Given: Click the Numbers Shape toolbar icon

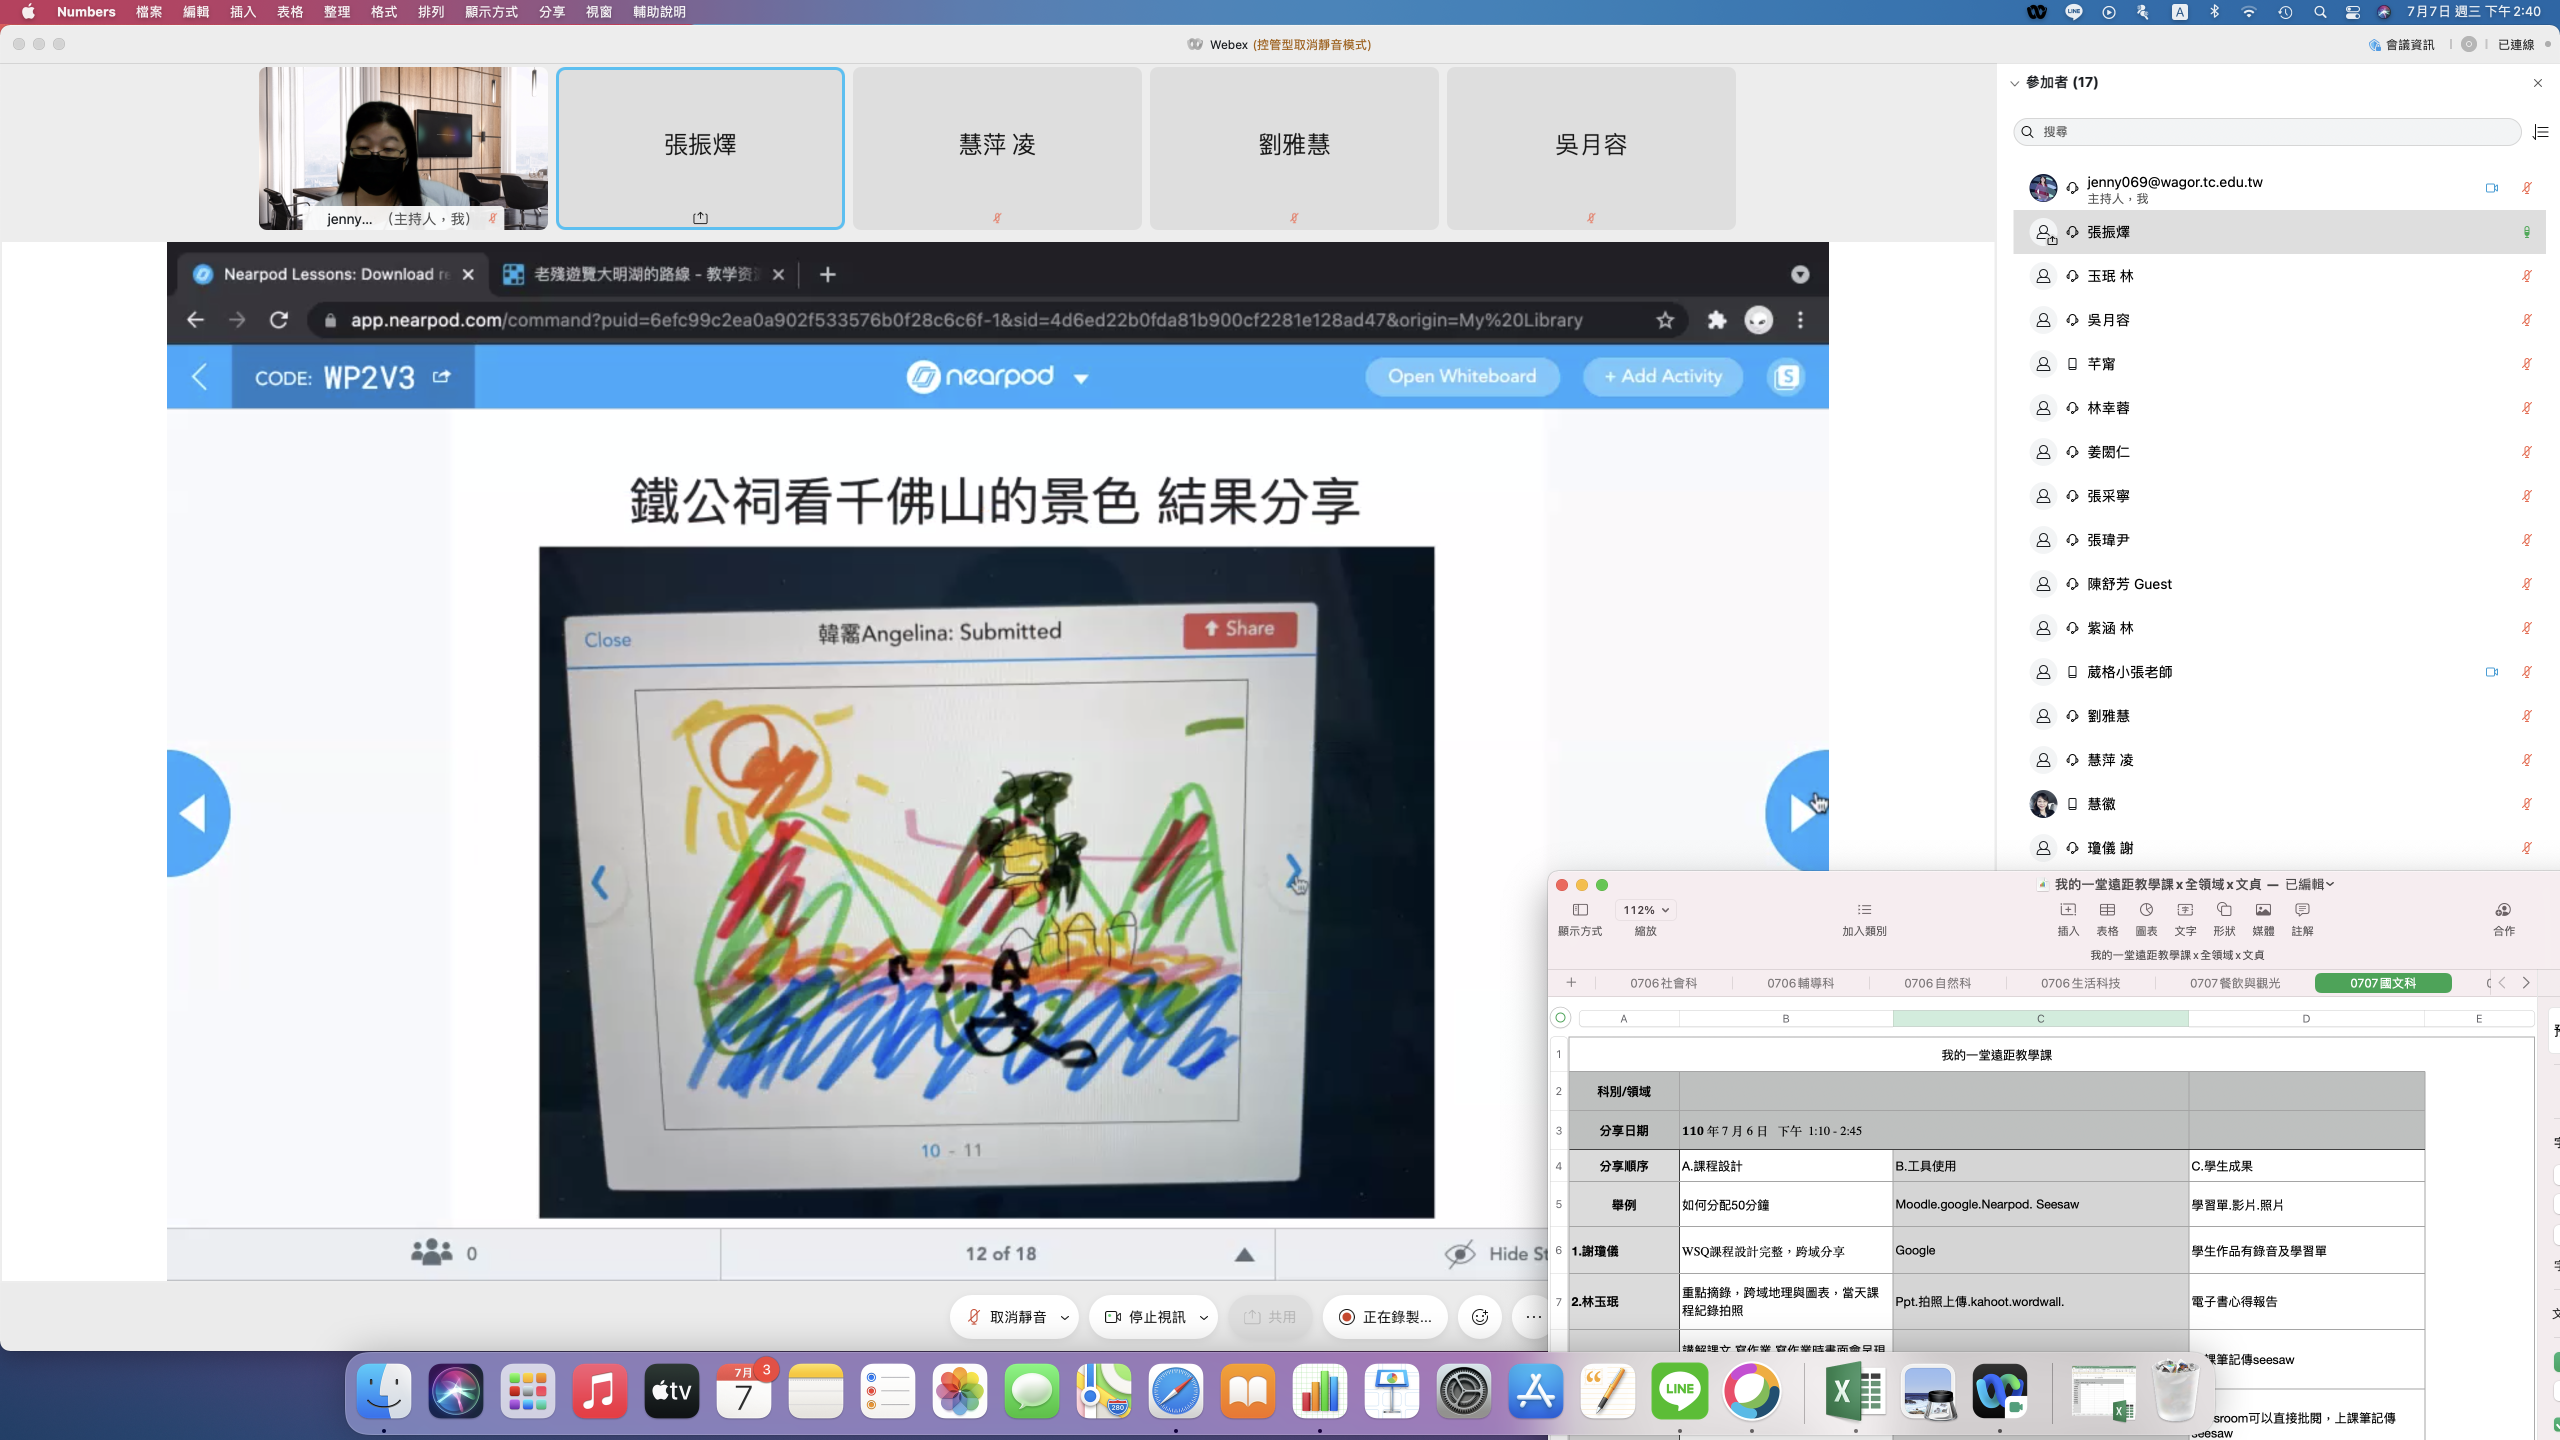Looking at the screenshot, I should click(2224, 910).
